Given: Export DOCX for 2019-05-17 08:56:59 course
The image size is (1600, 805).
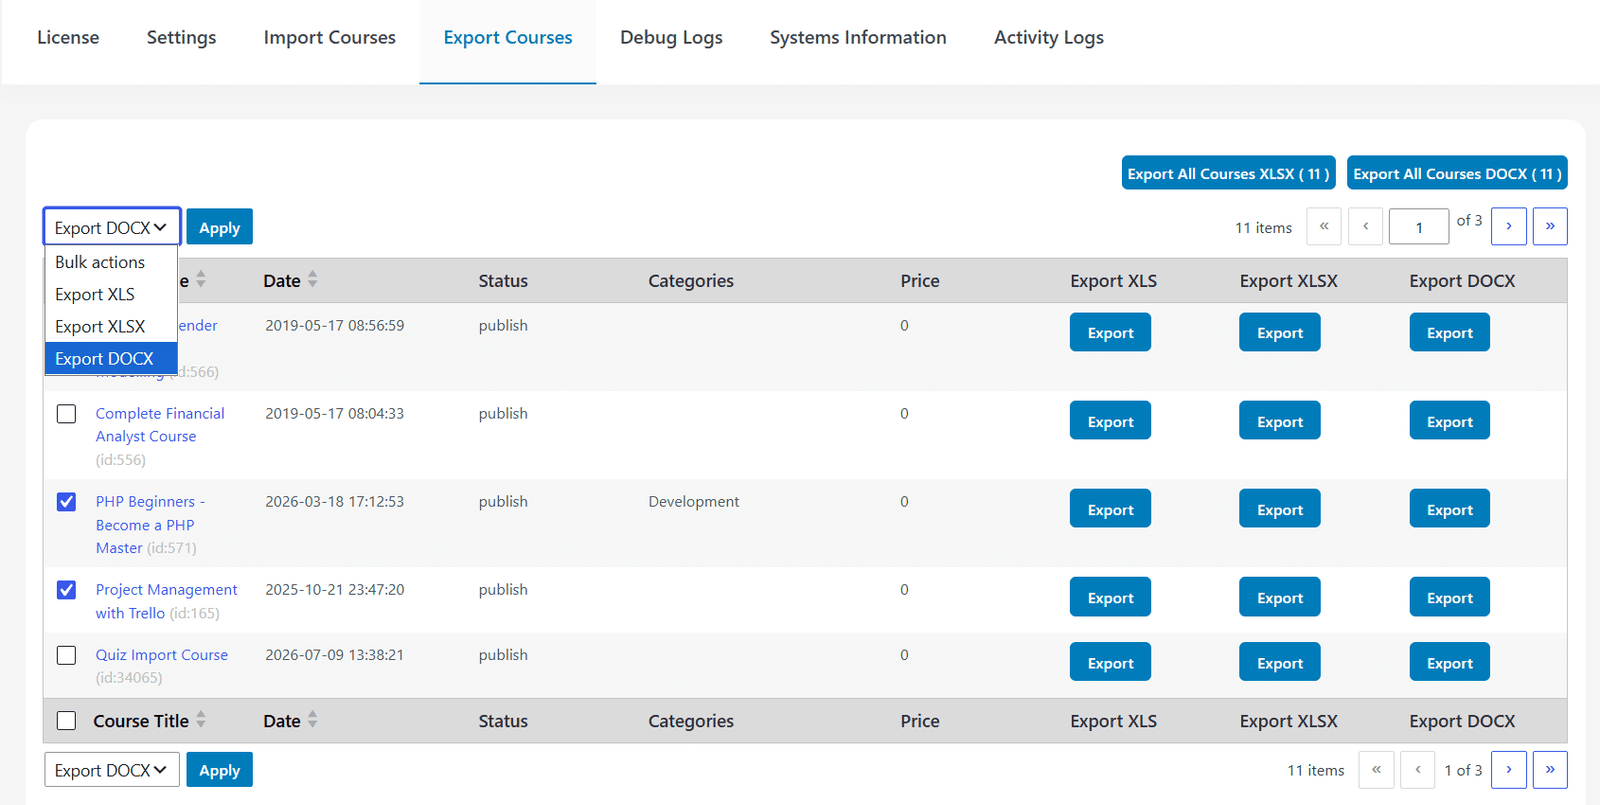Looking at the screenshot, I should click(x=1449, y=332).
